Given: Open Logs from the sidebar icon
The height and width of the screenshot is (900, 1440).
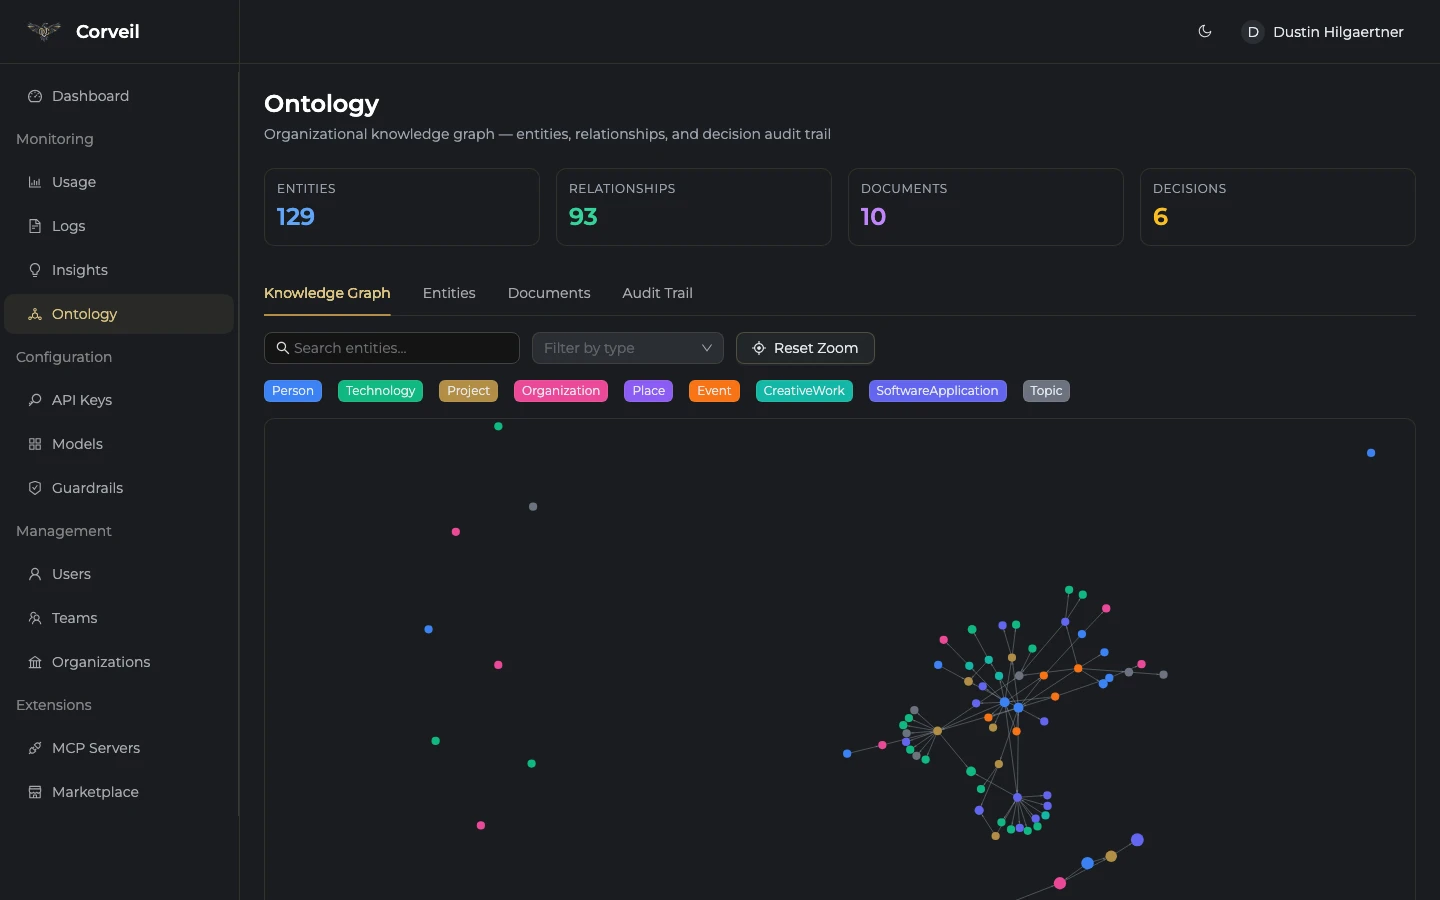Looking at the screenshot, I should (35, 226).
